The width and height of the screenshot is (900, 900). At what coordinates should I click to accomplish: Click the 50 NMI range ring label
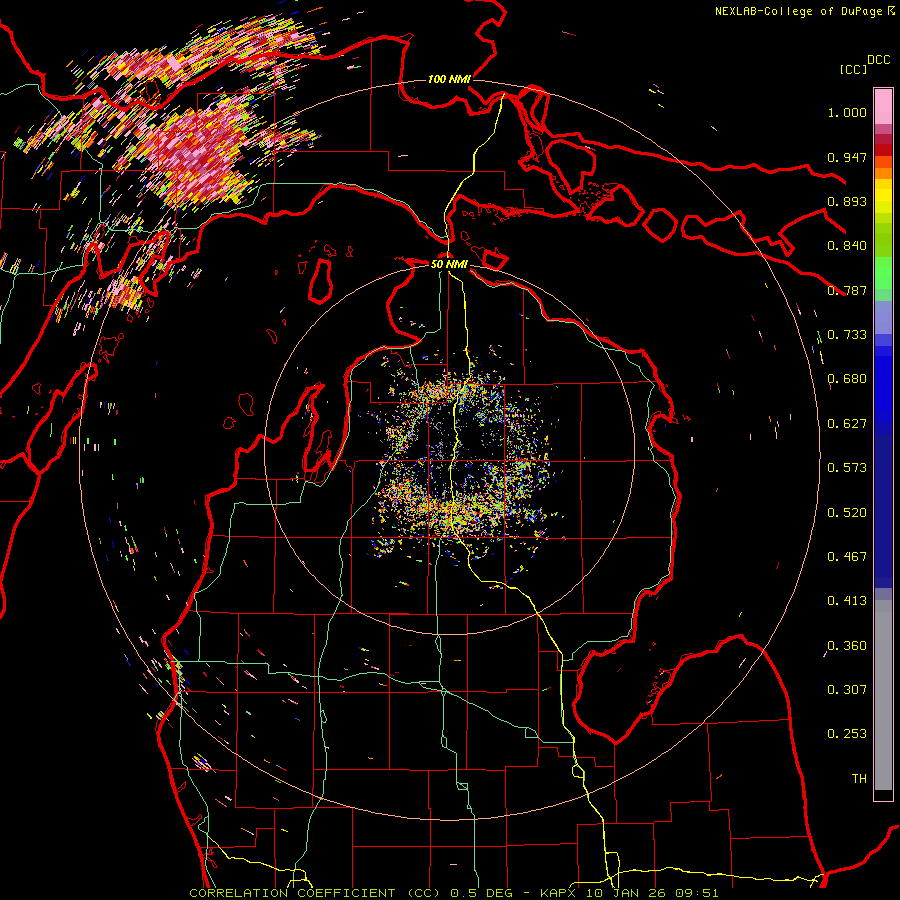coord(449,264)
